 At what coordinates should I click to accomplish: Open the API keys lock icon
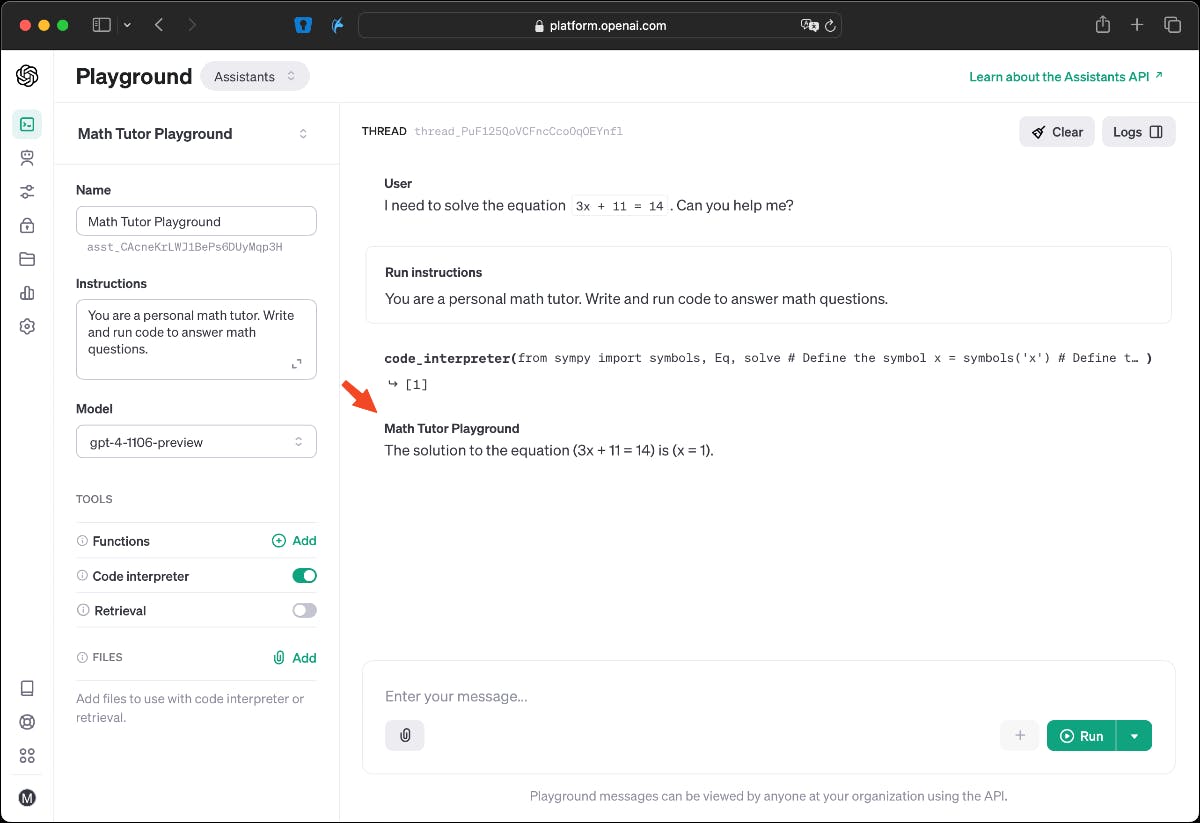click(x=27, y=225)
